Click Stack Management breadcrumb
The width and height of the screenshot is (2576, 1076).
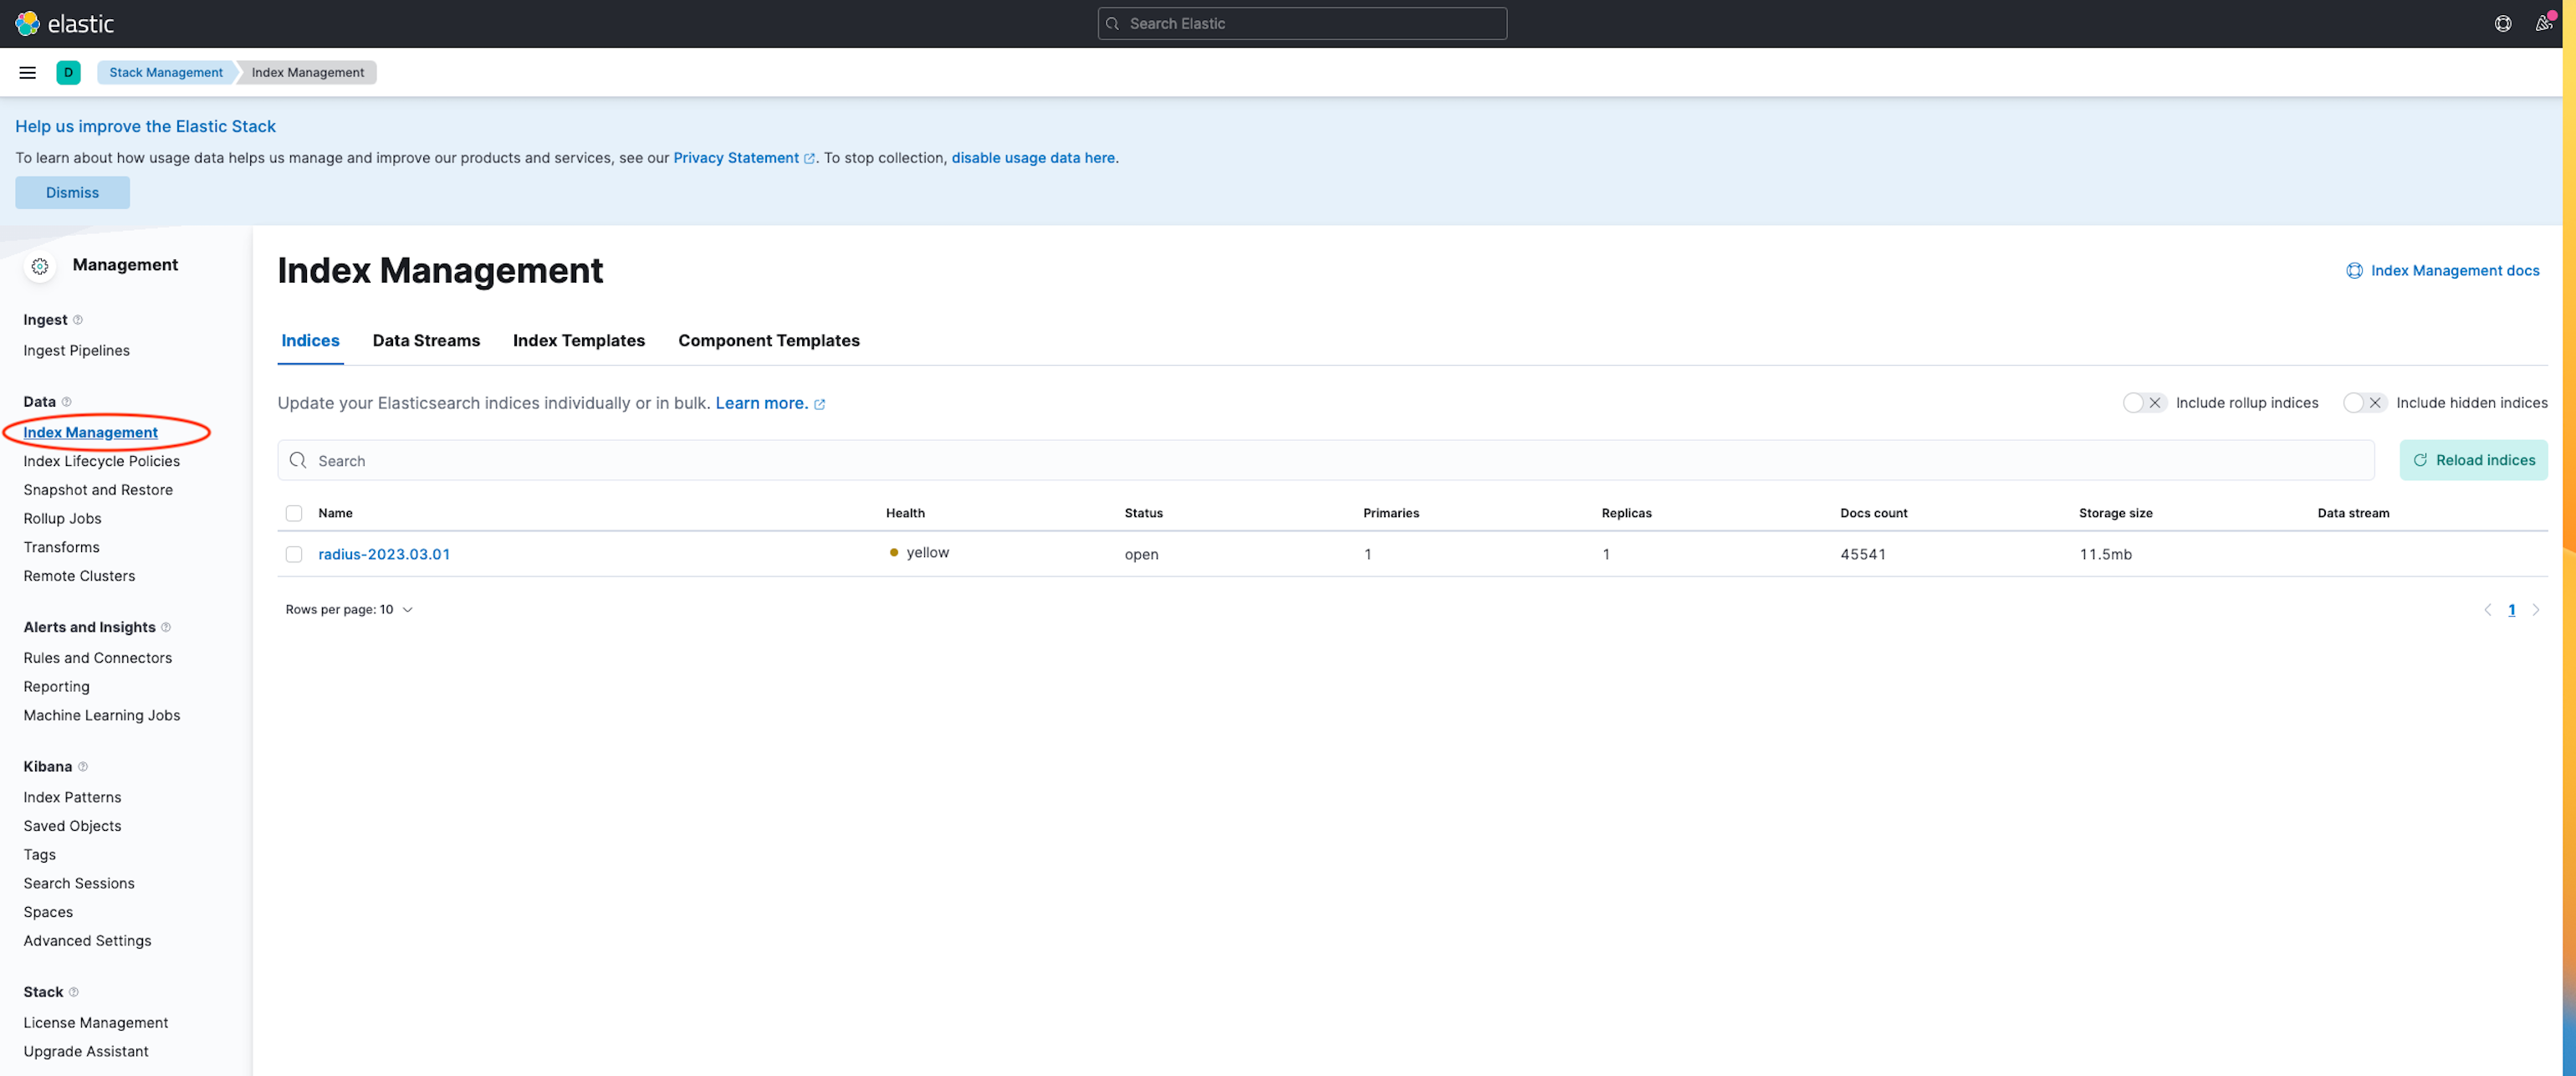166,72
